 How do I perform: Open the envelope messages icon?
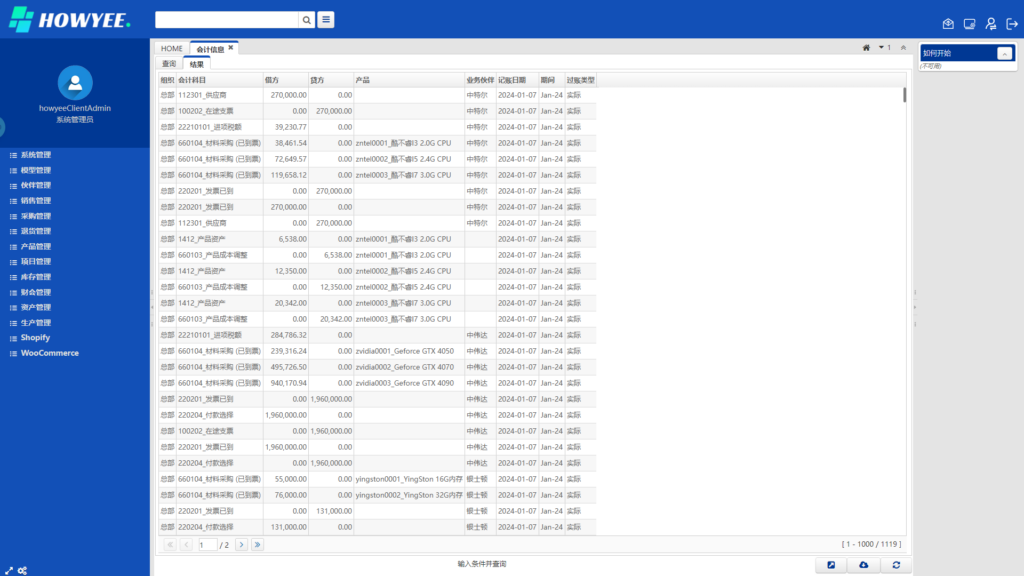tap(948, 24)
